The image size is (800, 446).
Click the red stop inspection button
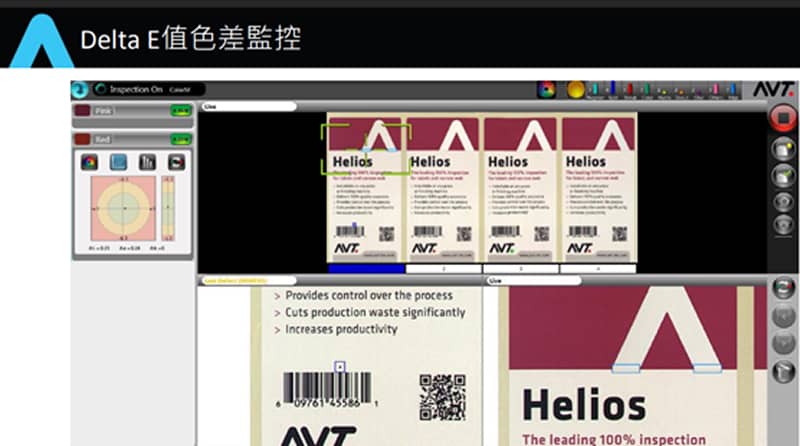coord(783,117)
